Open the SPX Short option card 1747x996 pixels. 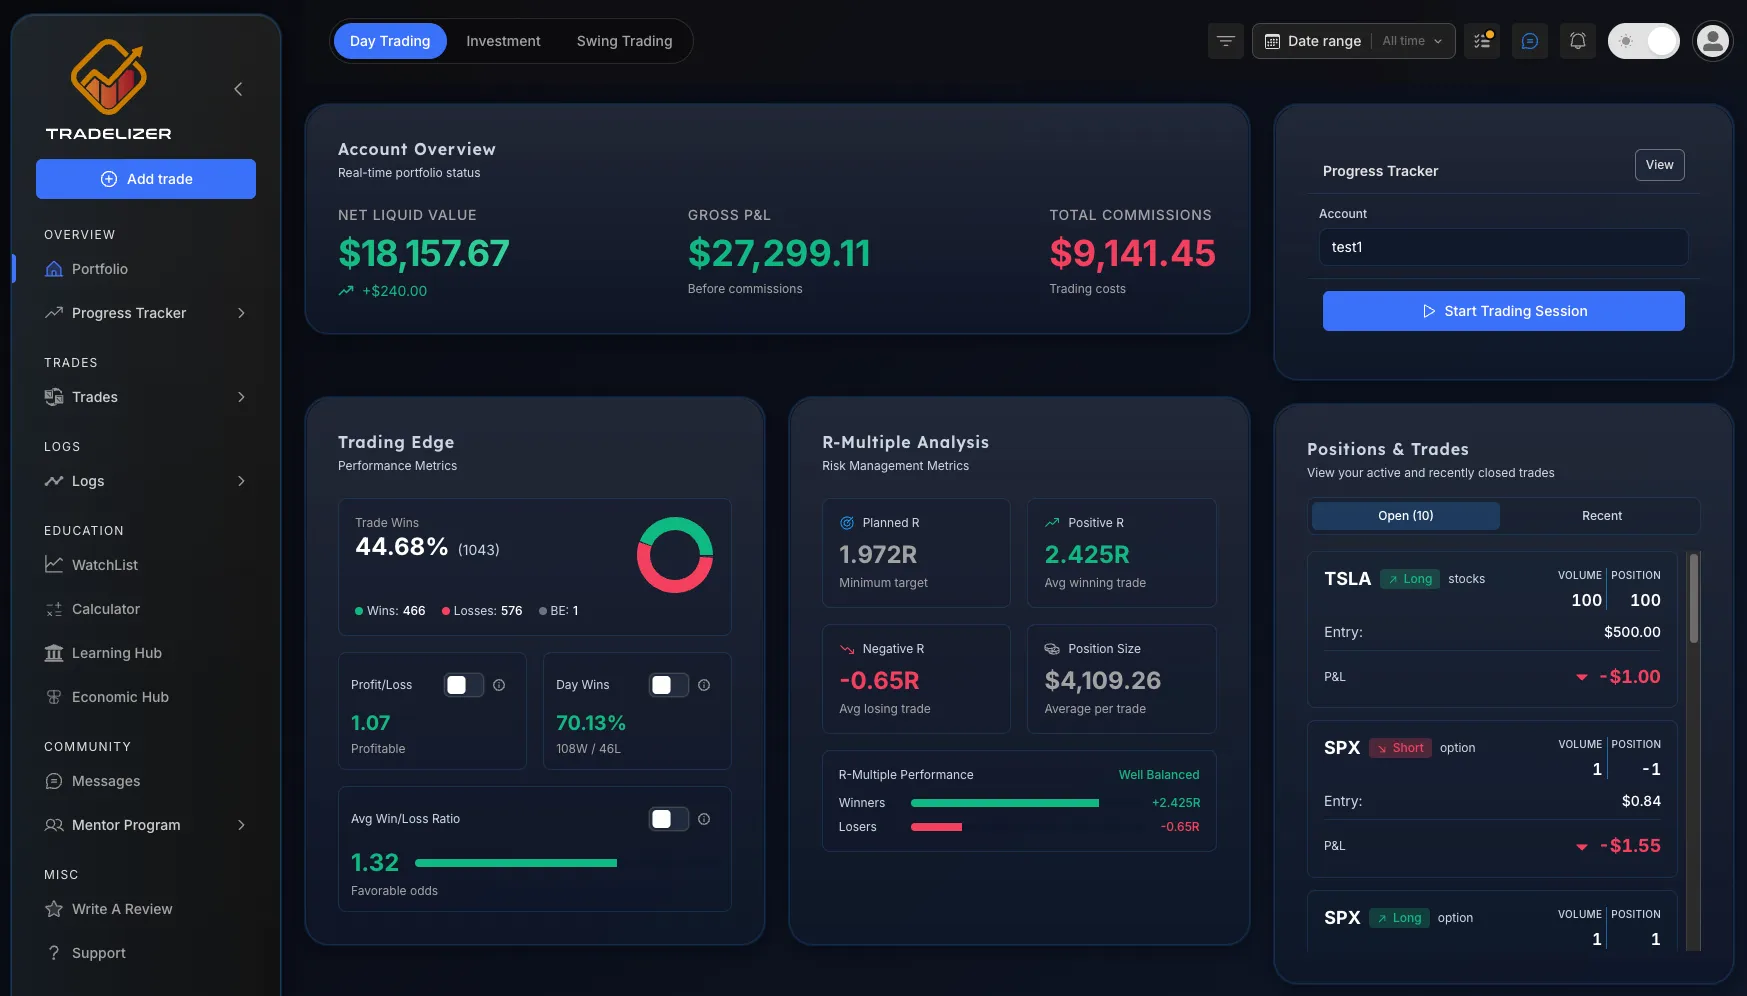point(1492,799)
